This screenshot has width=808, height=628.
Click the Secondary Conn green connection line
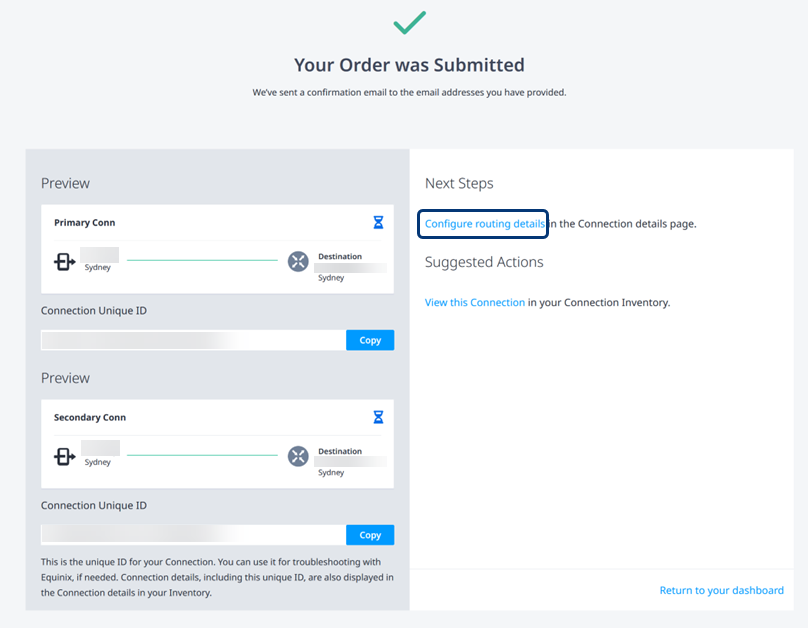[202, 455]
